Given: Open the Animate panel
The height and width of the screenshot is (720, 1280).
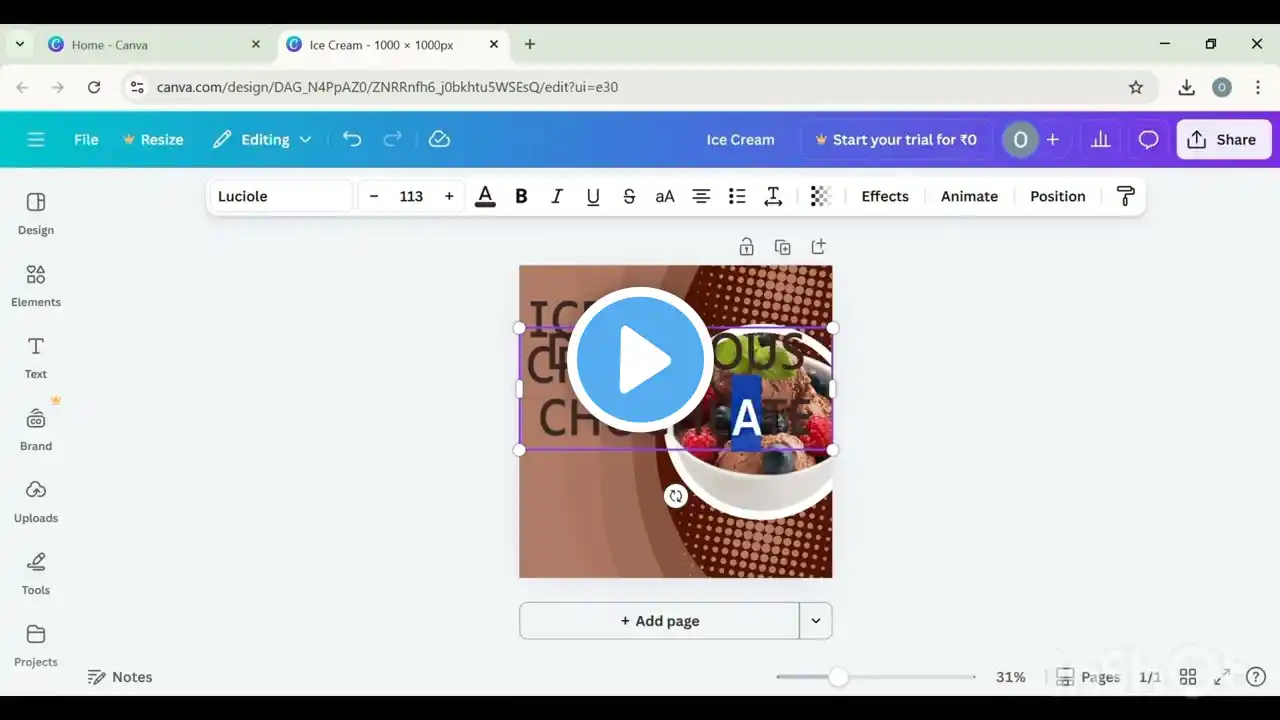Looking at the screenshot, I should [x=969, y=196].
